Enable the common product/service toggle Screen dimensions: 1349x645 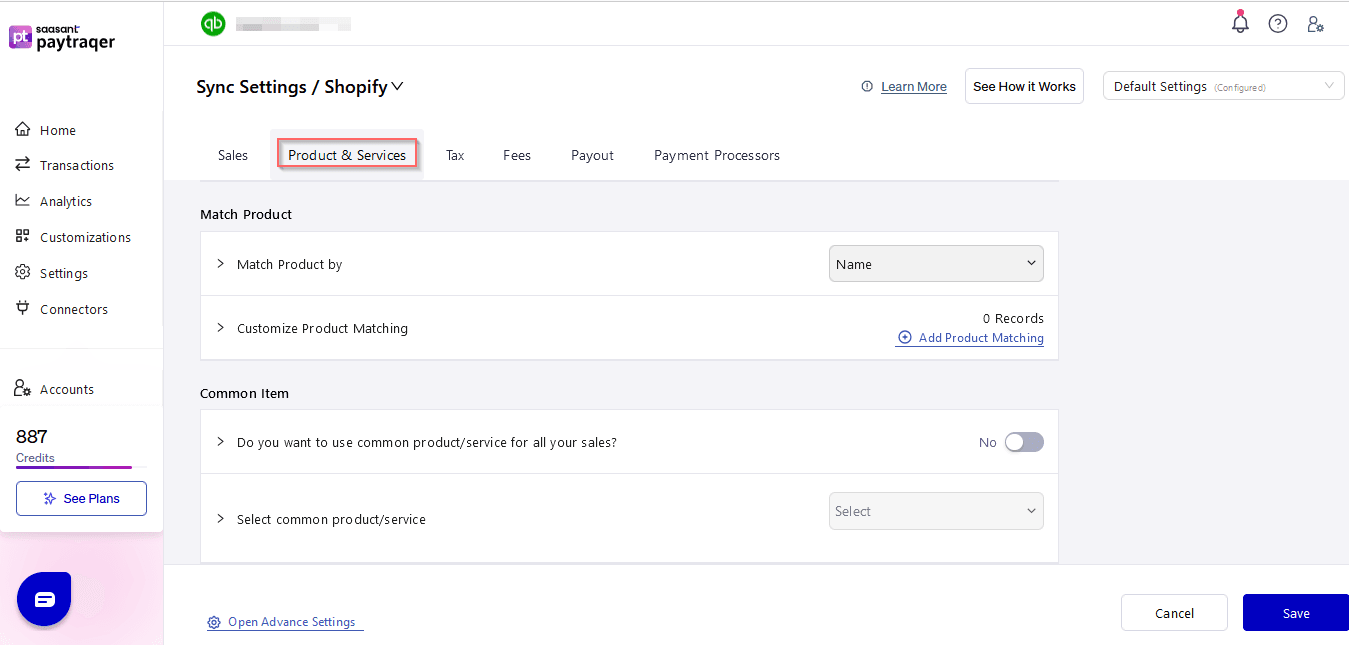[1023, 442]
